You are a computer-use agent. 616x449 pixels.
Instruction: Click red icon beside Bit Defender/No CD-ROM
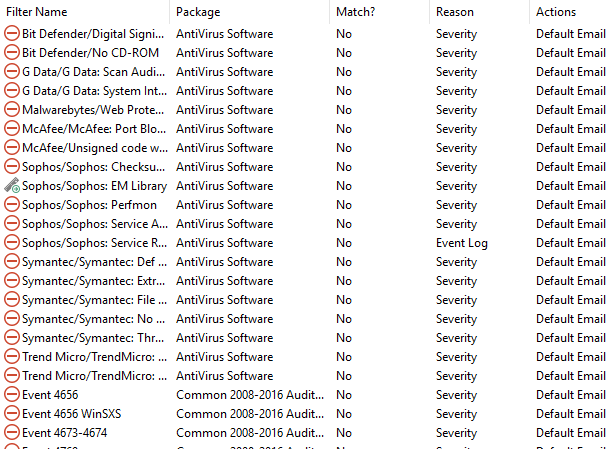coord(12,52)
